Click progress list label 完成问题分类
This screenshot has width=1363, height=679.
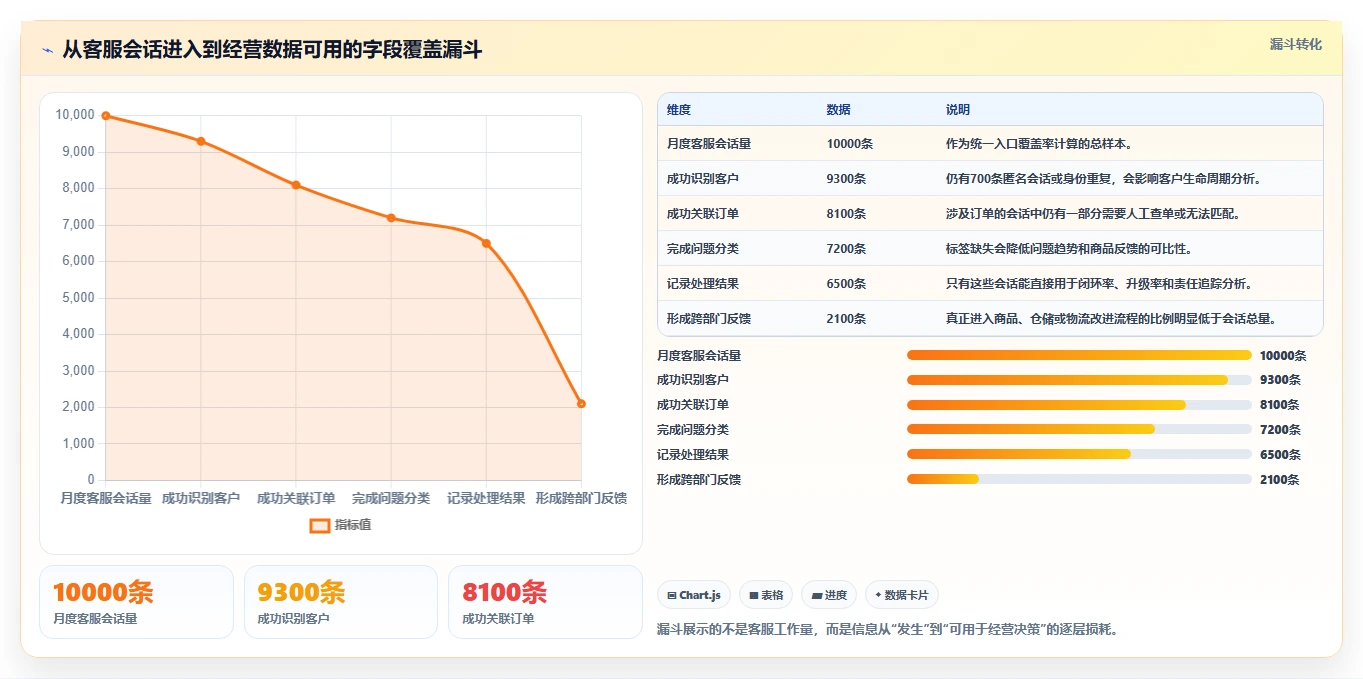coord(693,430)
